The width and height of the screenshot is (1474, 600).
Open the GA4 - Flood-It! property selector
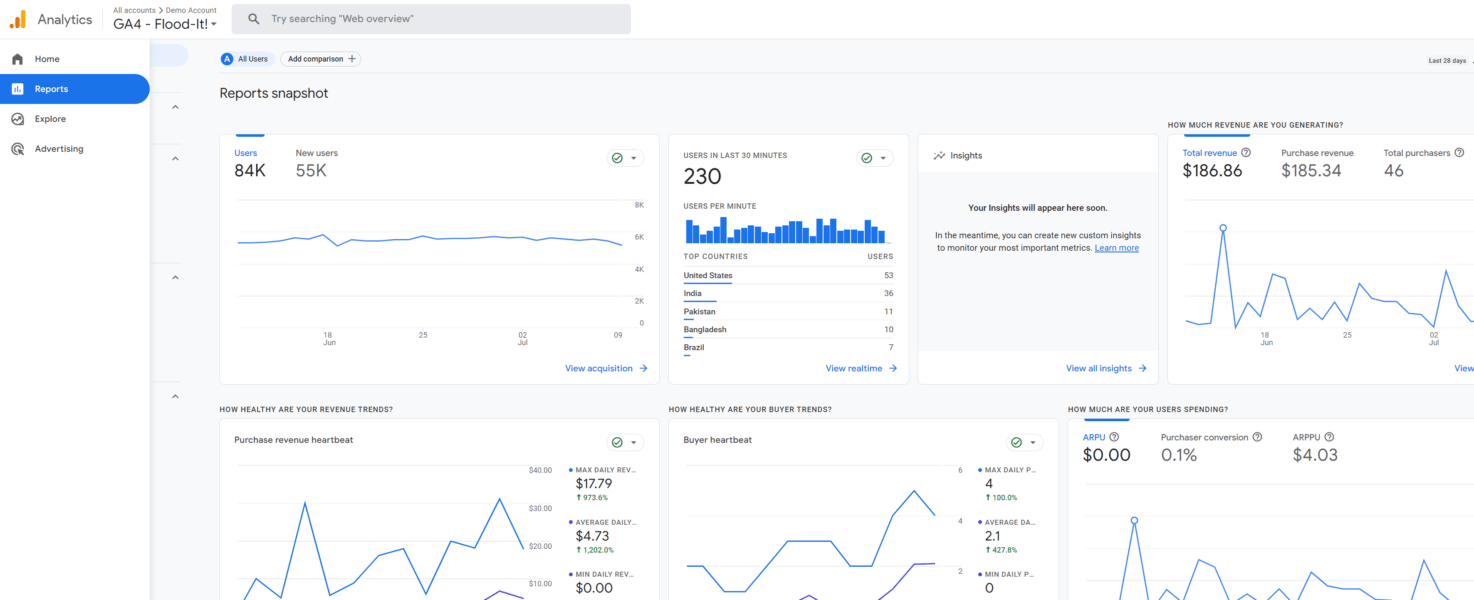coord(165,24)
